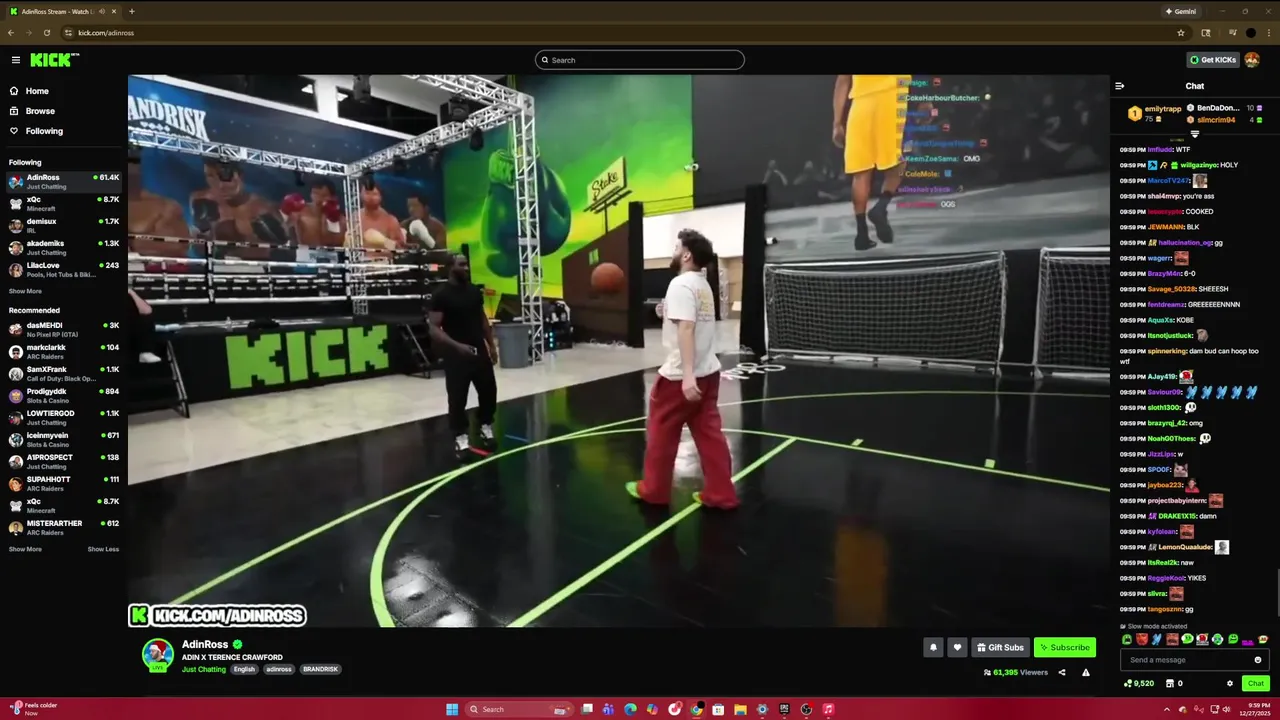Click the English tag
This screenshot has height=720, width=1280.
coord(244,669)
